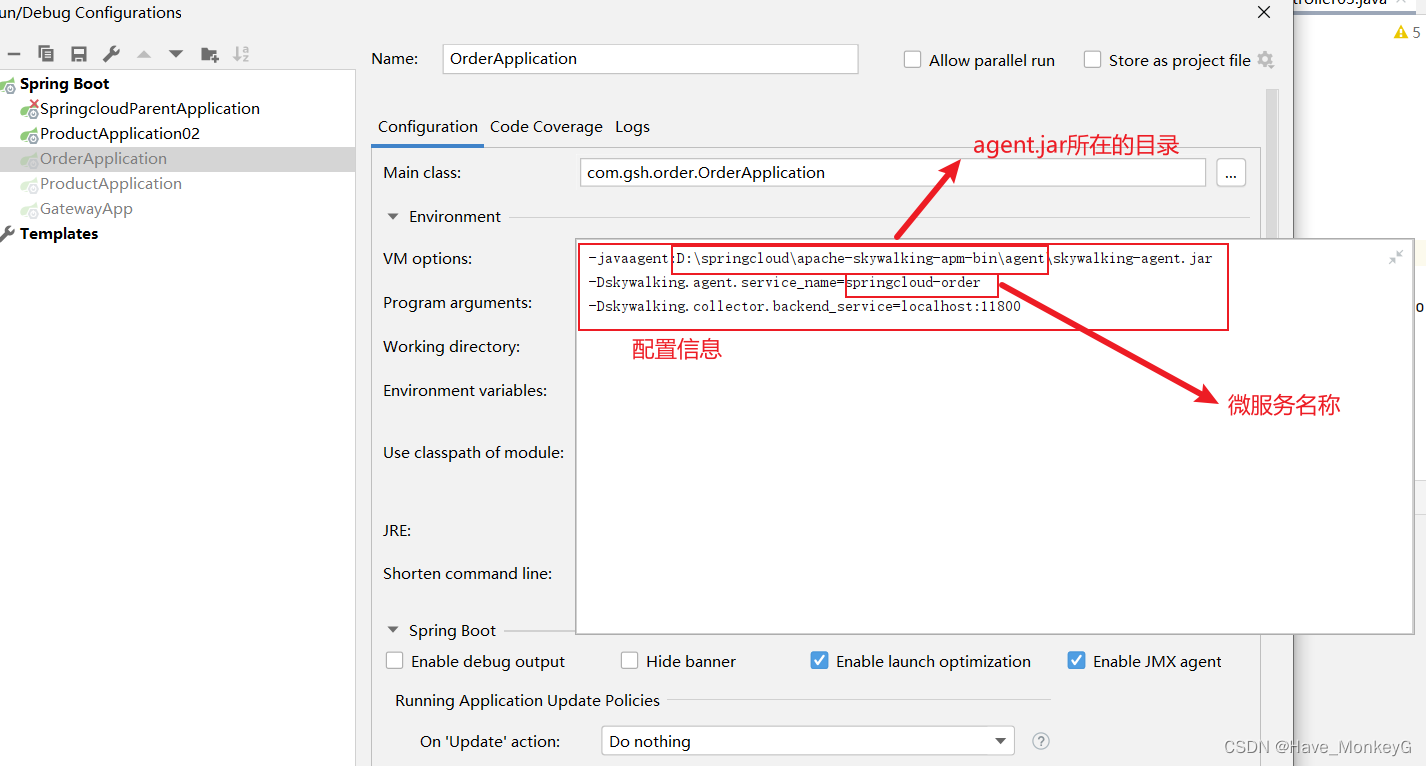The height and width of the screenshot is (766, 1426).
Task: Open the Store as project file gear settings
Action: coord(1265,60)
